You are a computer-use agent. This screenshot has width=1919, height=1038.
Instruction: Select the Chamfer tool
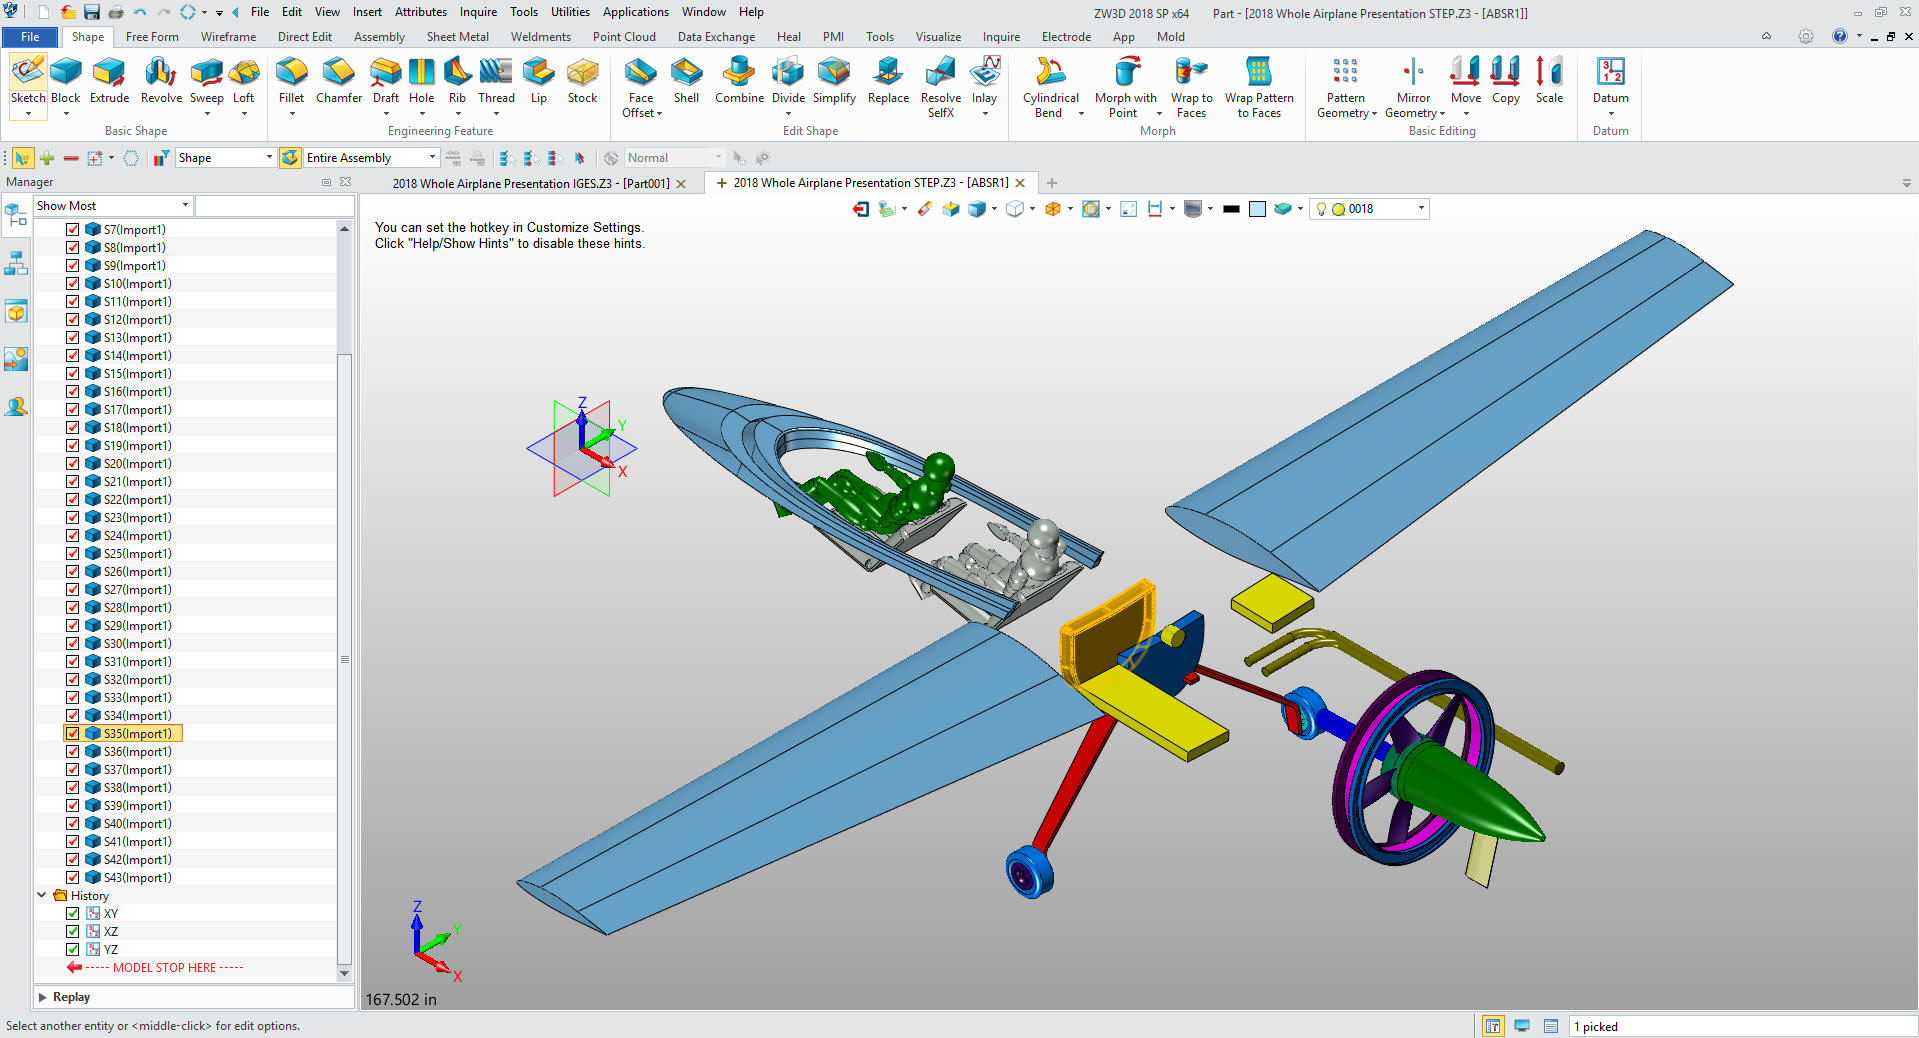339,80
